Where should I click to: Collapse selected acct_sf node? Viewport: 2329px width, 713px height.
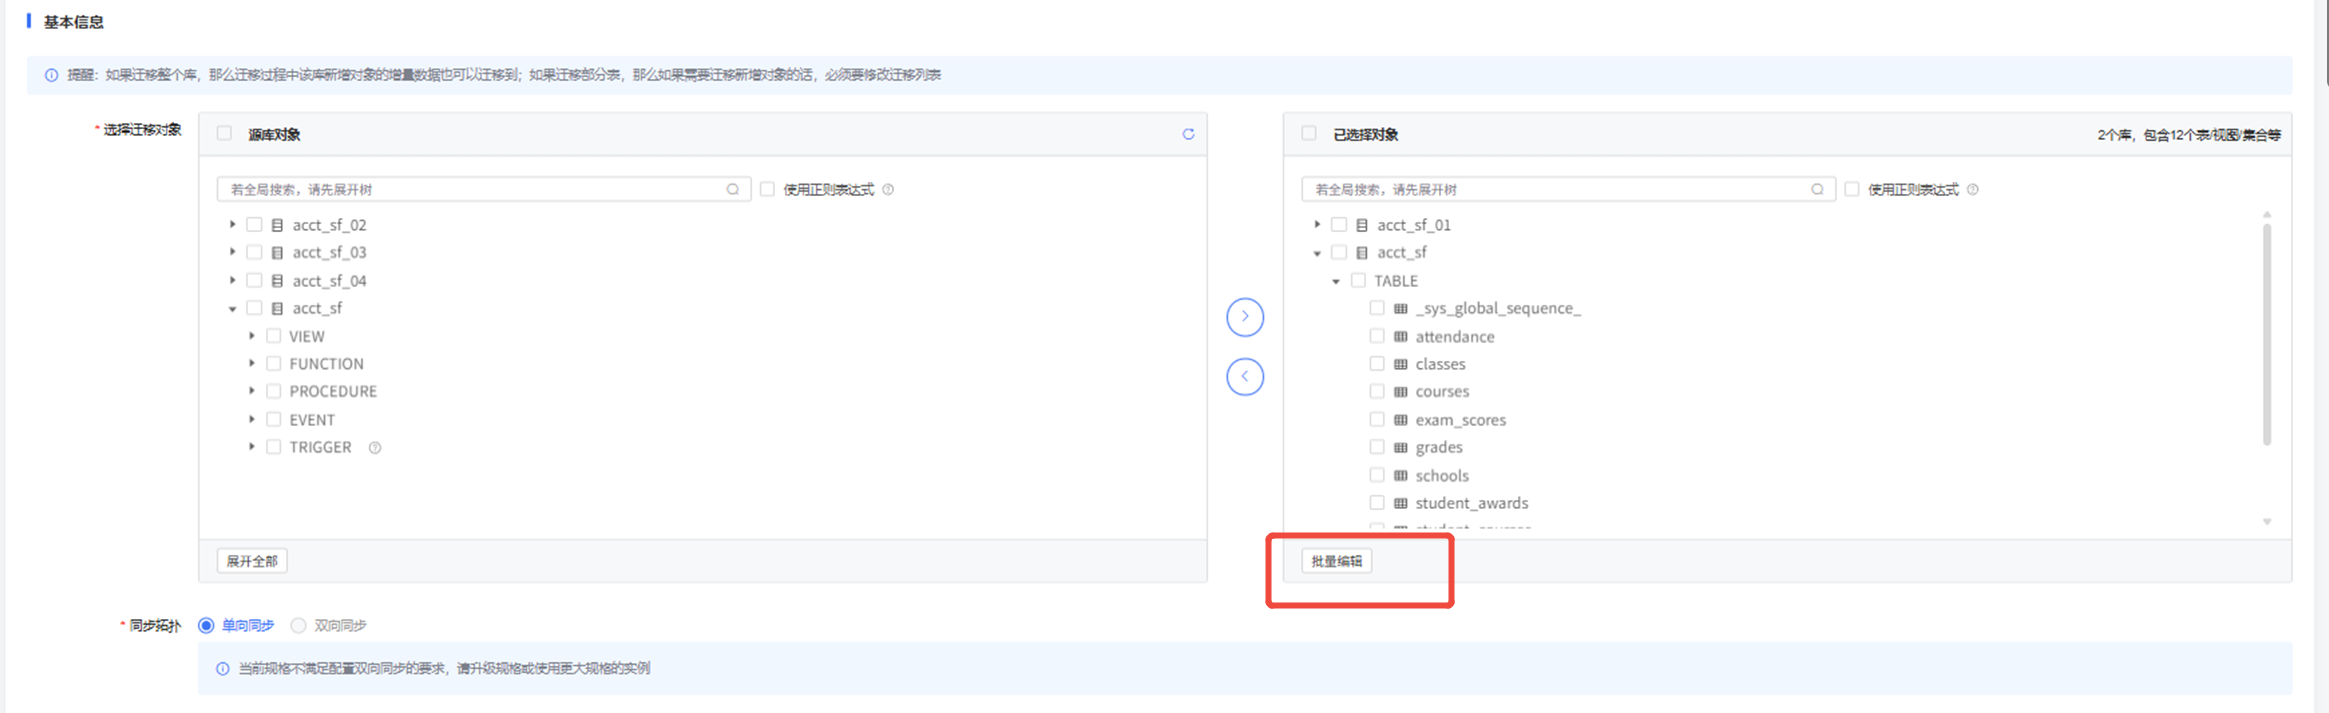(1317, 253)
